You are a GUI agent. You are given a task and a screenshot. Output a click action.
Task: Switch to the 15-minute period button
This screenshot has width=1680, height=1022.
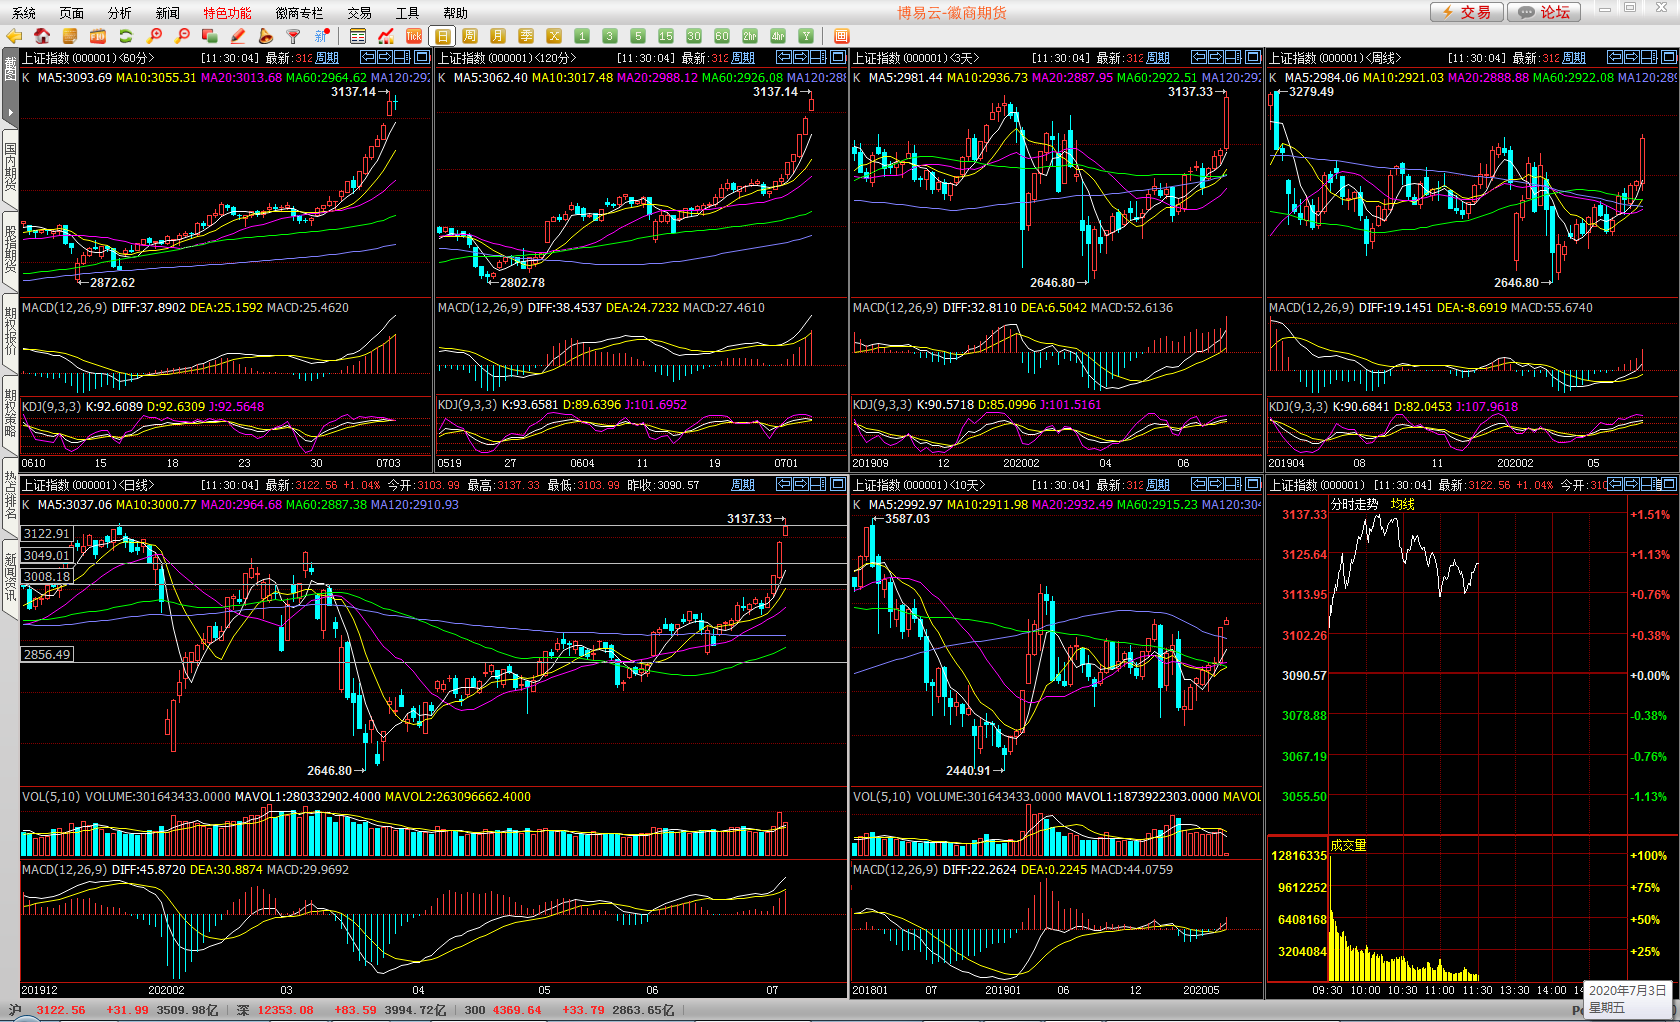tap(666, 36)
